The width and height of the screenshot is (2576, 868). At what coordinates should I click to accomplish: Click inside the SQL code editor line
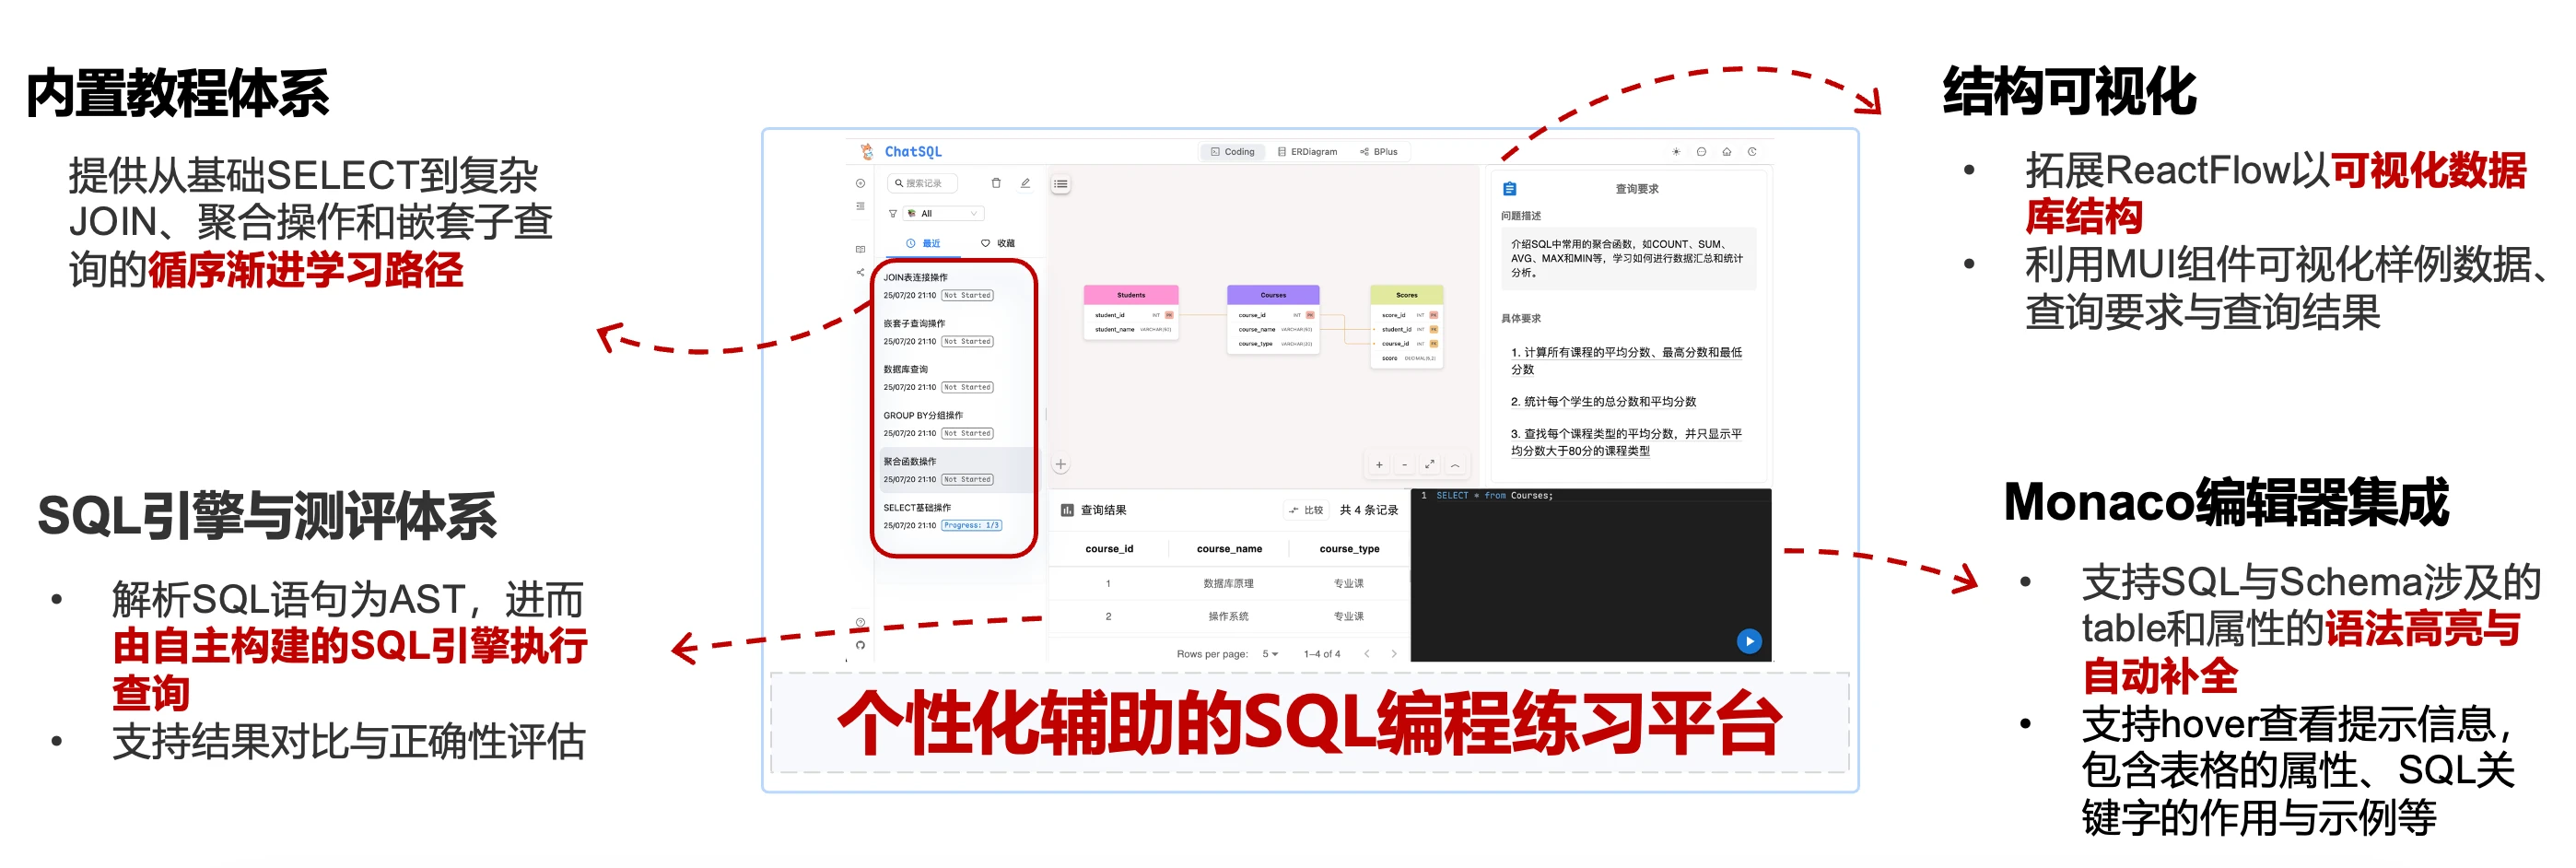tap(1494, 495)
